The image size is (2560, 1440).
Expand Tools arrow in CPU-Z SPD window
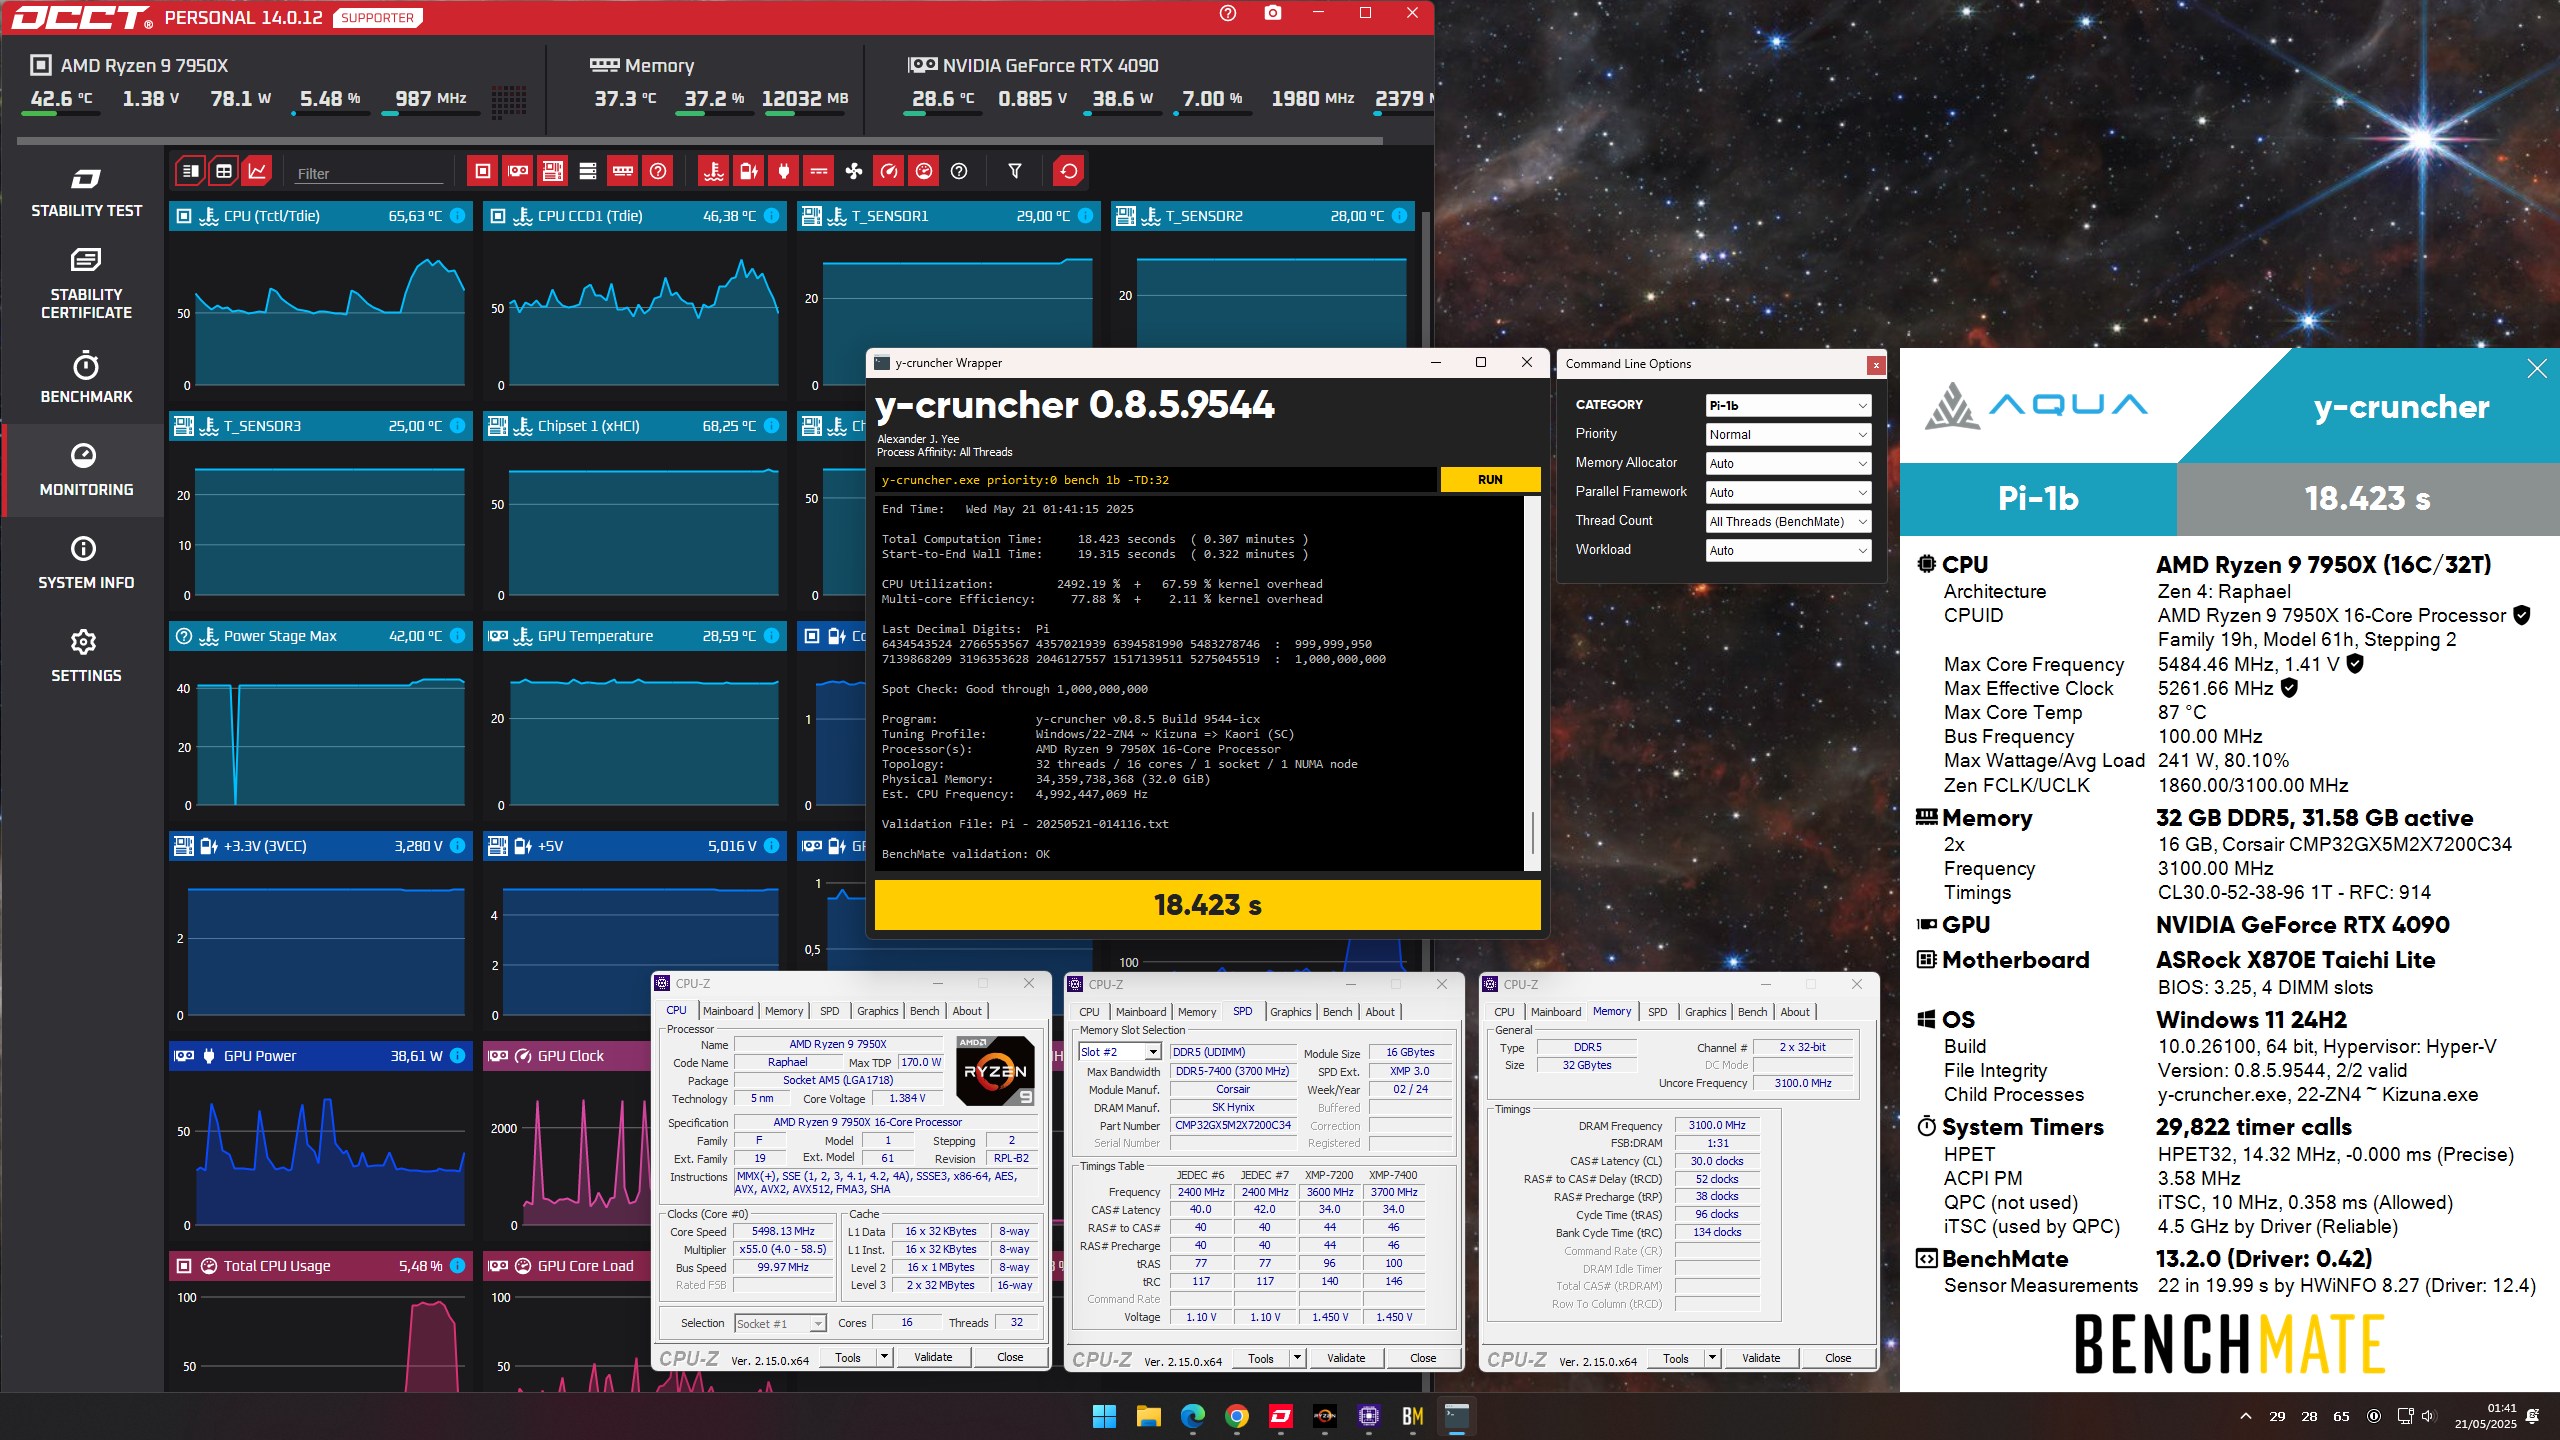tap(1297, 1358)
